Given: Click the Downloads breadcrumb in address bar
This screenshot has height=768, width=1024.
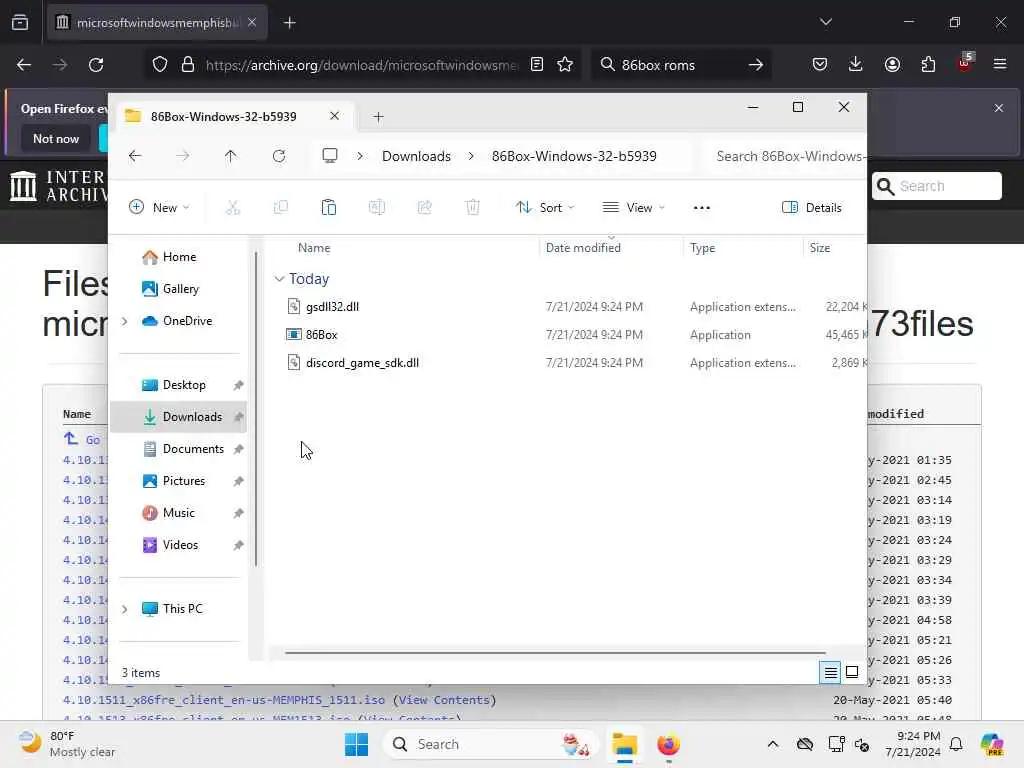Looking at the screenshot, I should tap(416, 156).
